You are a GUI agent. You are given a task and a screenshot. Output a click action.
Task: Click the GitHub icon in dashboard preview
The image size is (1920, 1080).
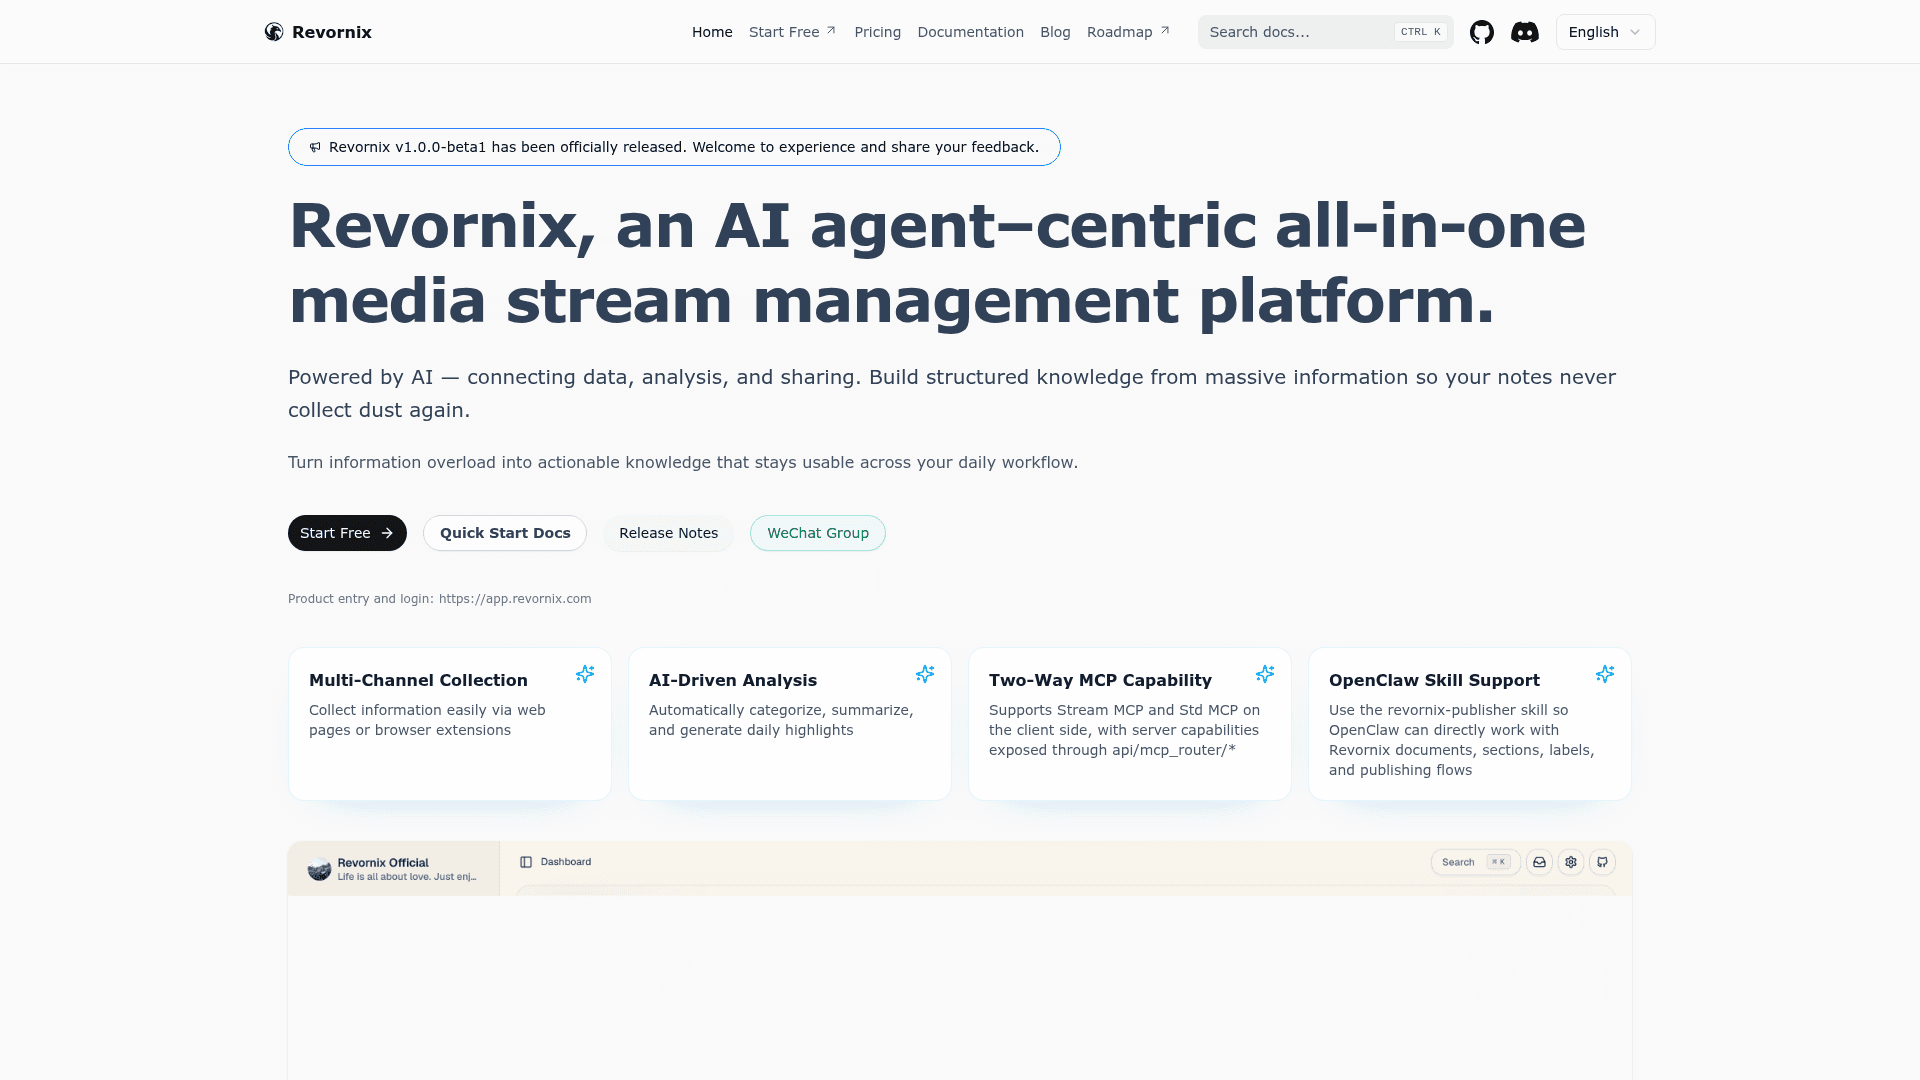pyautogui.click(x=1603, y=862)
